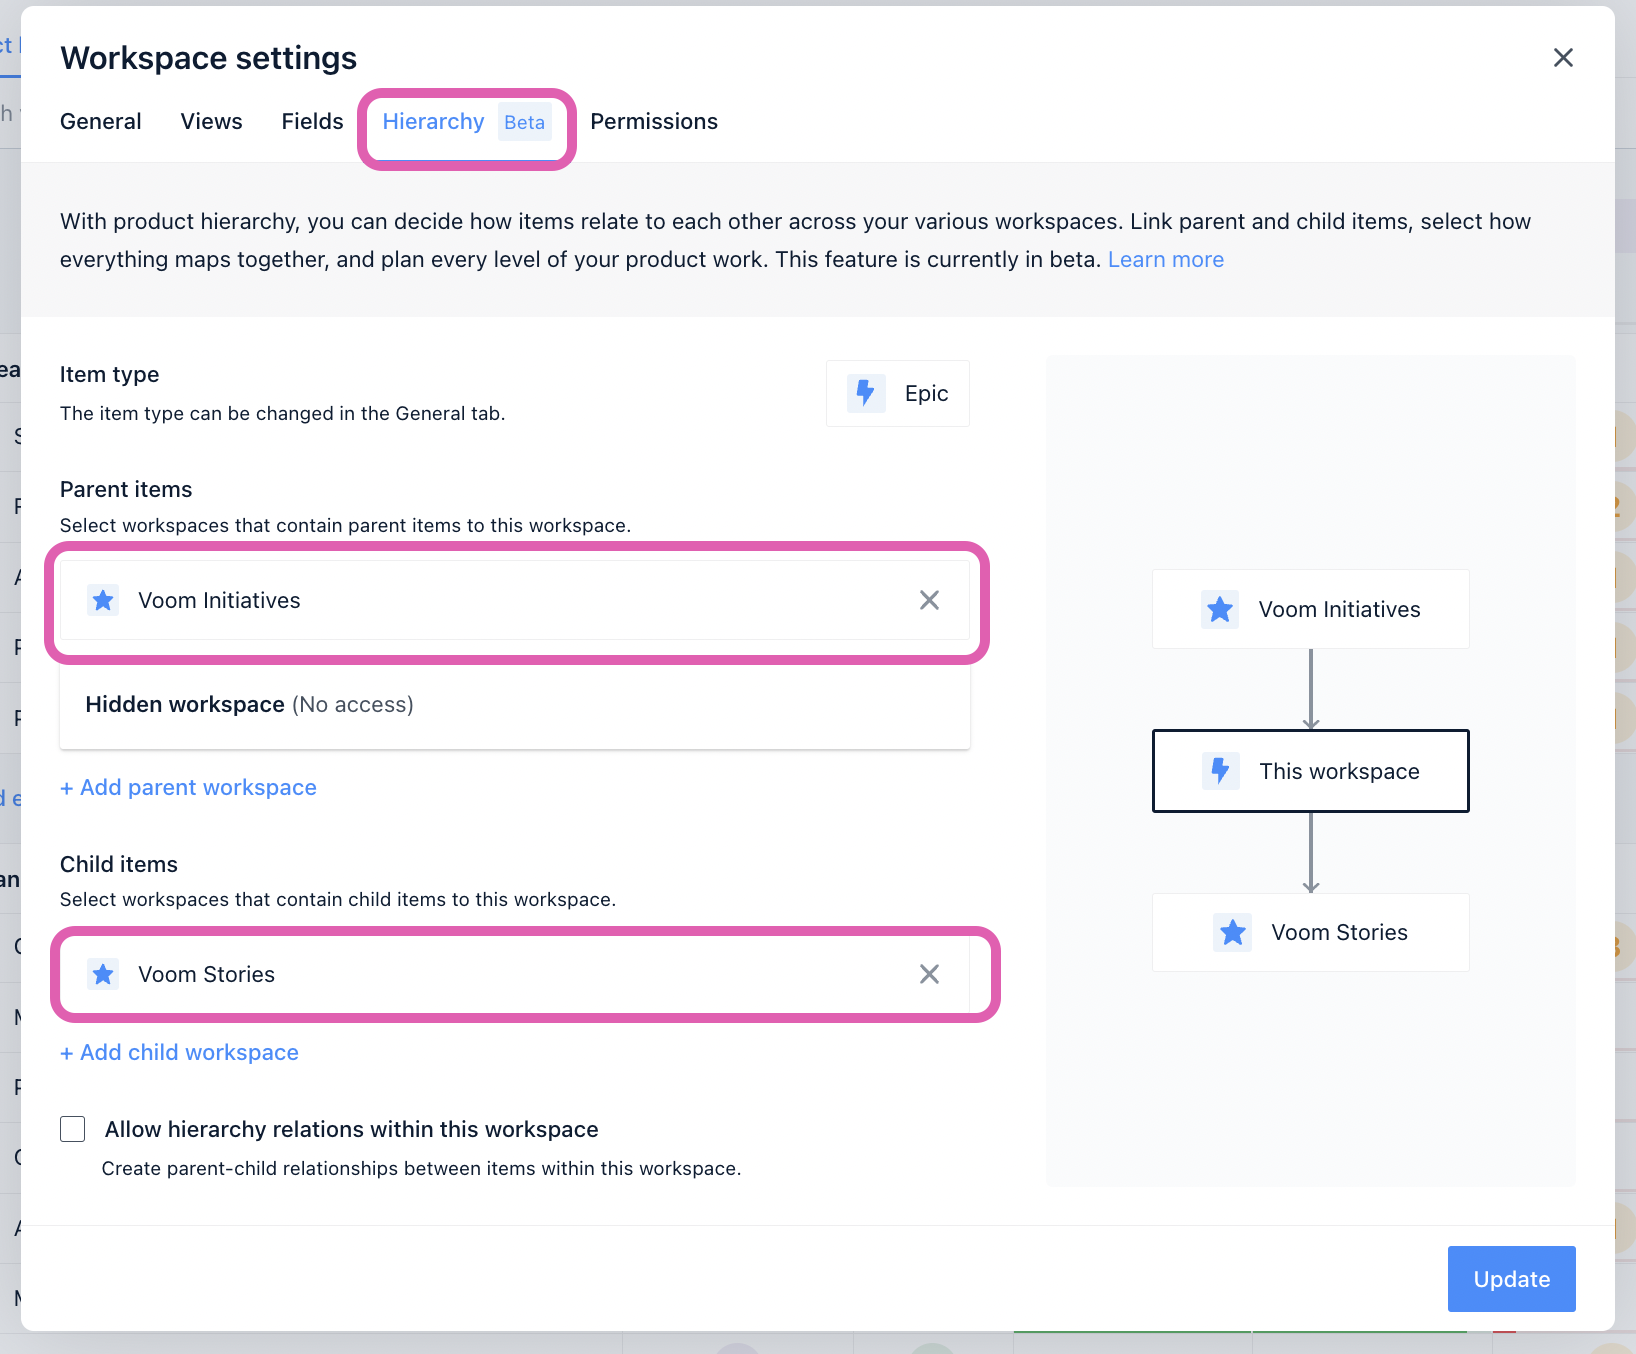Viewport: 1636px width, 1354px height.
Task: Click the star icon beside Voom Initiatives parent entry
Action: pyautogui.click(x=103, y=600)
